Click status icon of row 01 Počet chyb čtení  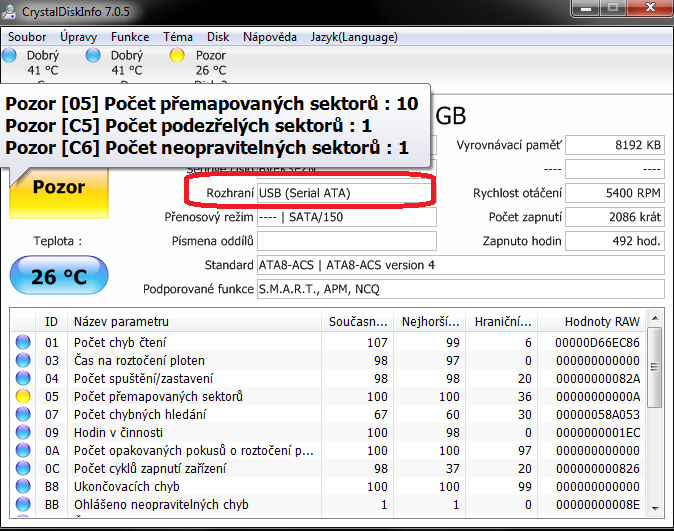[x=23, y=342]
